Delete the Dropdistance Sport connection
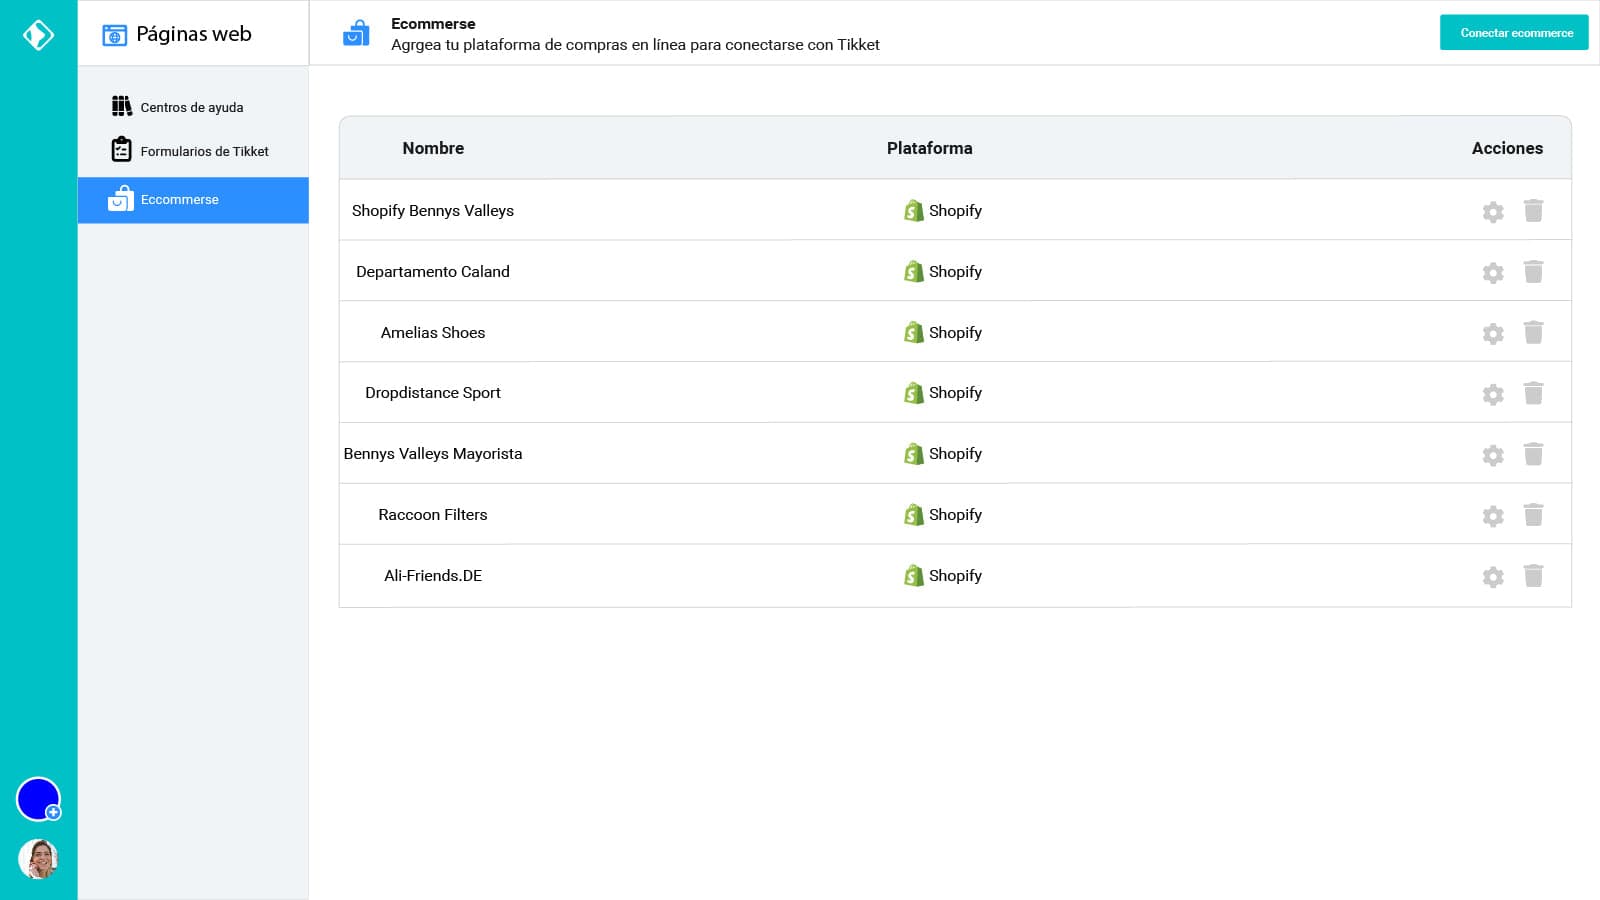1600x900 pixels. (x=1533, y=393)
